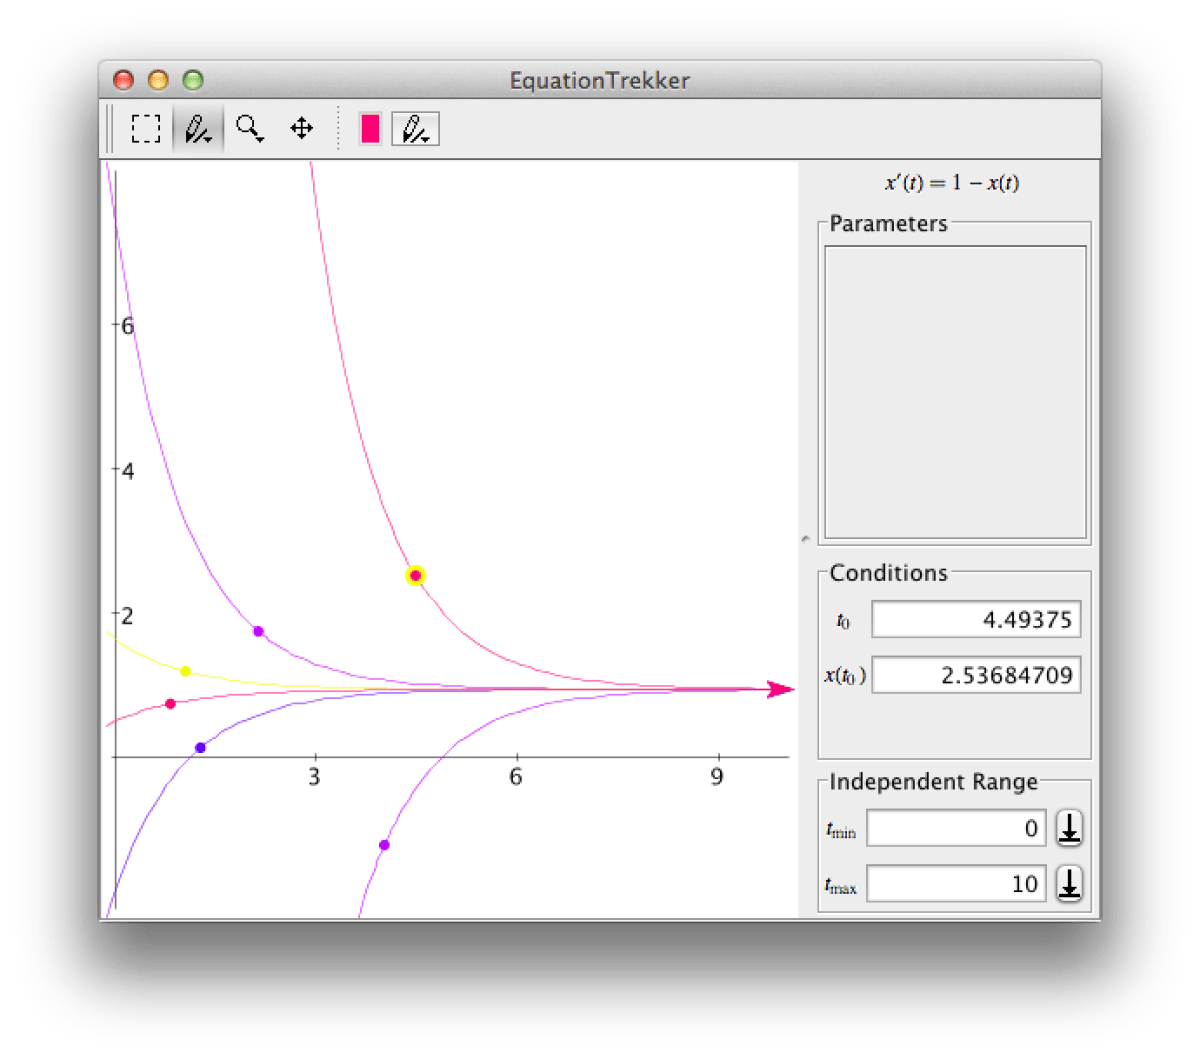Click the Conditions group label
Image resolution: width=1200 pixels, height=1059 pixels.
tap(888, 573)
